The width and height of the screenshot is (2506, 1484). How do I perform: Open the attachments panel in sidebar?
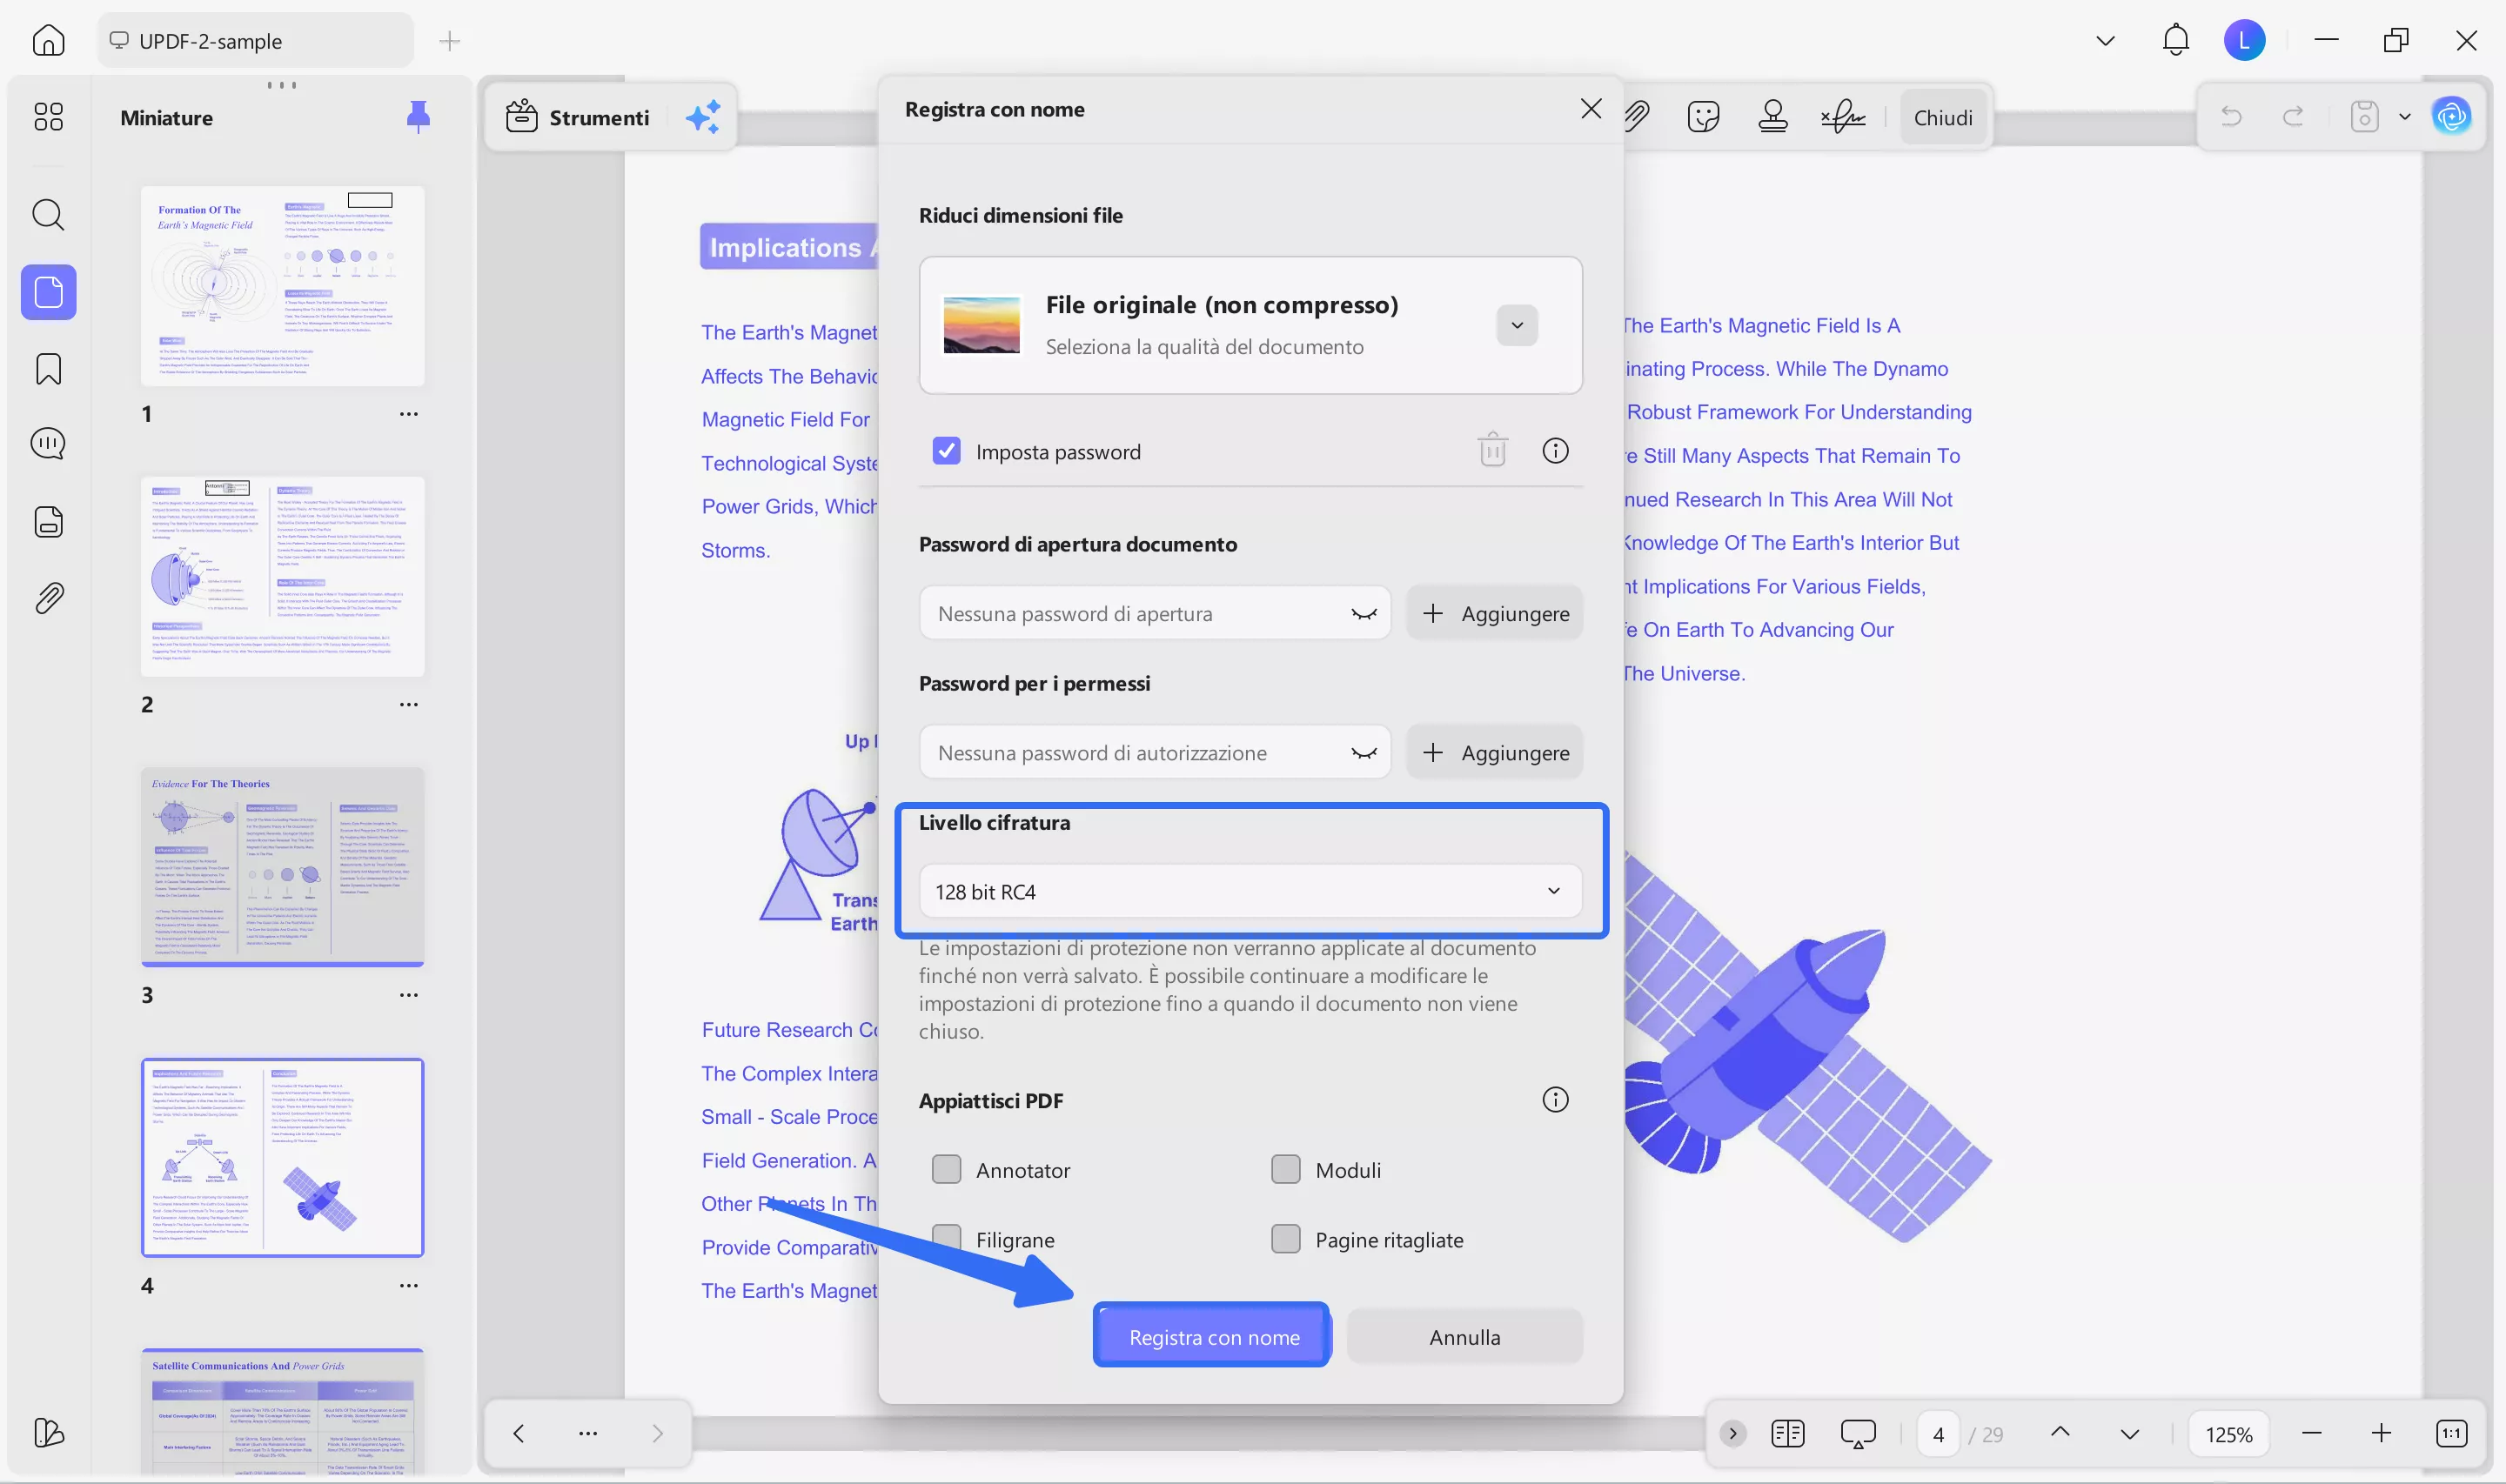tap(47, 597)
